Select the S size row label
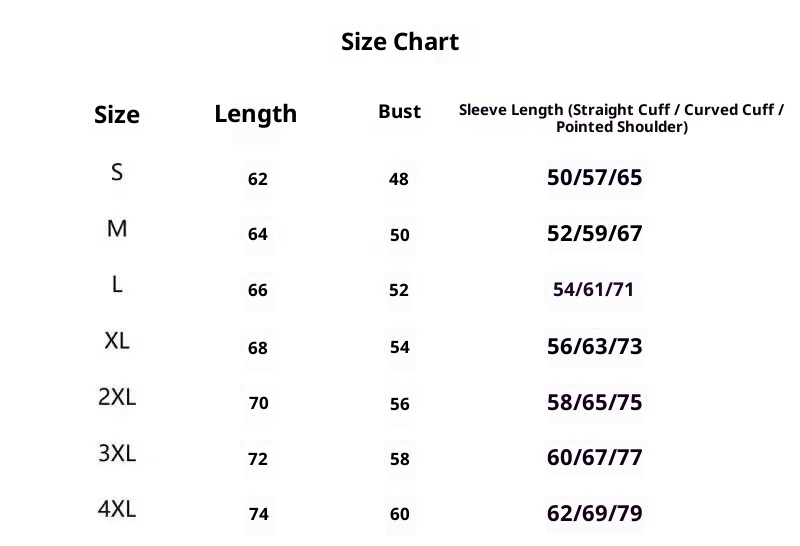The image size is (800, 546). pyautogui.click(x=117, y=172)
